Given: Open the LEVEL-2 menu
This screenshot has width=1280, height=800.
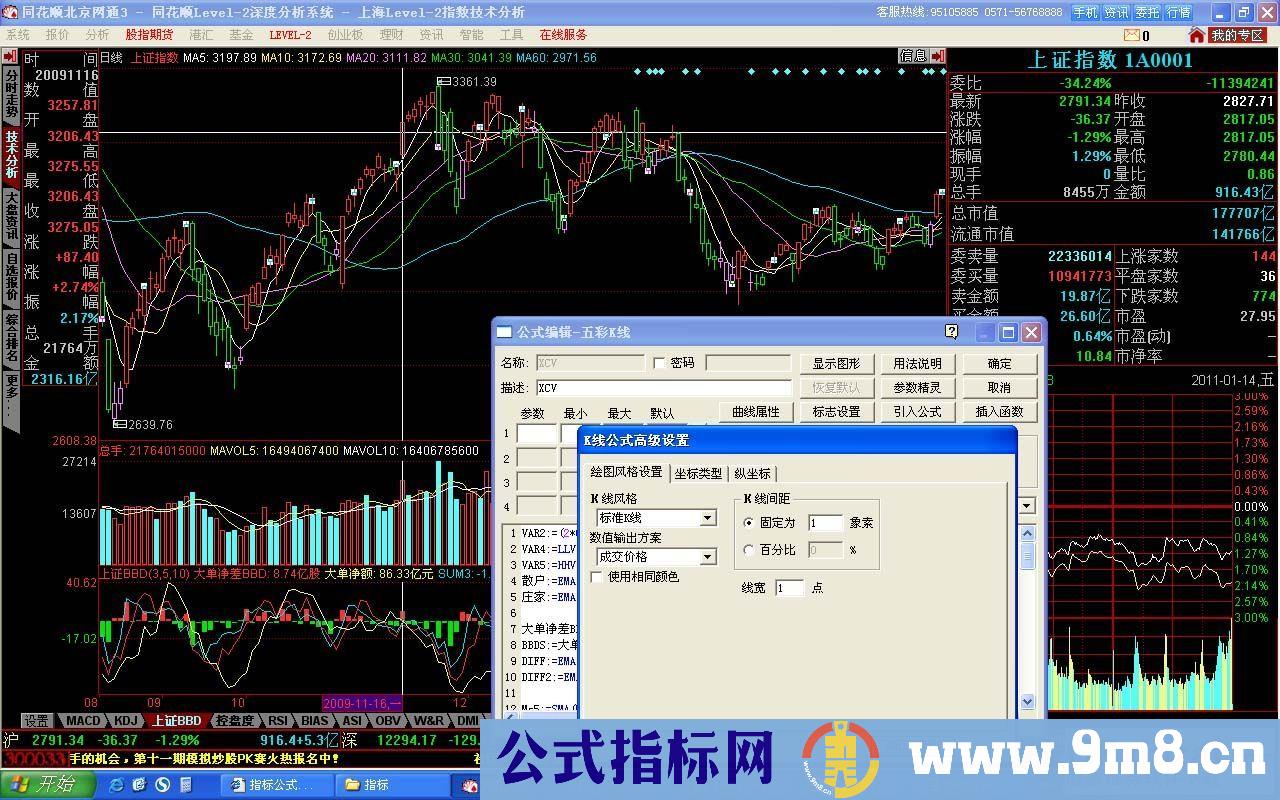Looking at the screenshot, I should [x=290, y=35].
